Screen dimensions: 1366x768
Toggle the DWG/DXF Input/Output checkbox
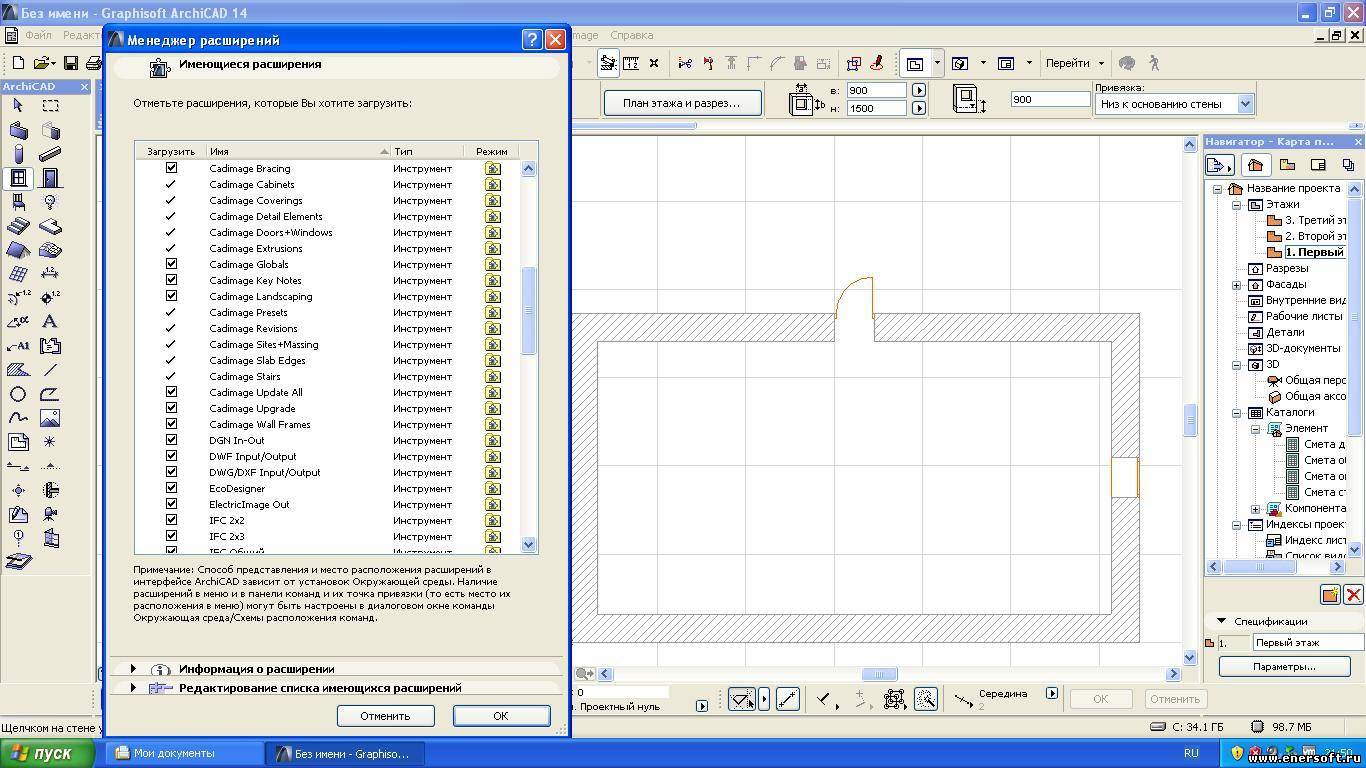tap(171, 473)
